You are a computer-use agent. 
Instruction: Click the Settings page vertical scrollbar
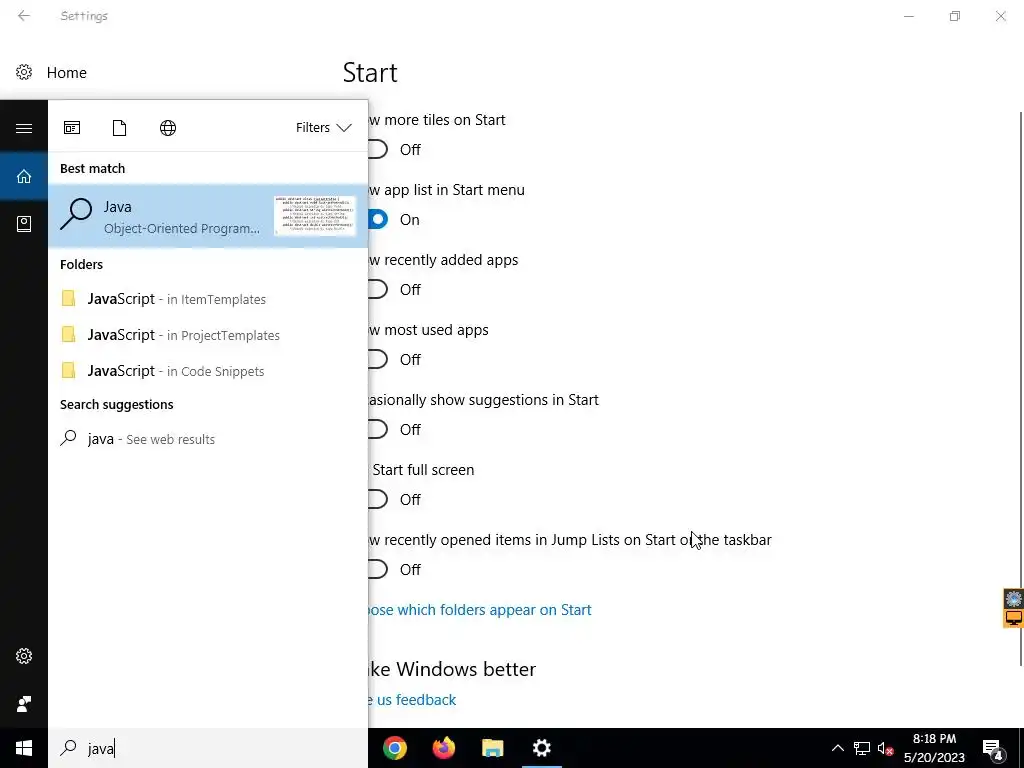coord(1020,389)
